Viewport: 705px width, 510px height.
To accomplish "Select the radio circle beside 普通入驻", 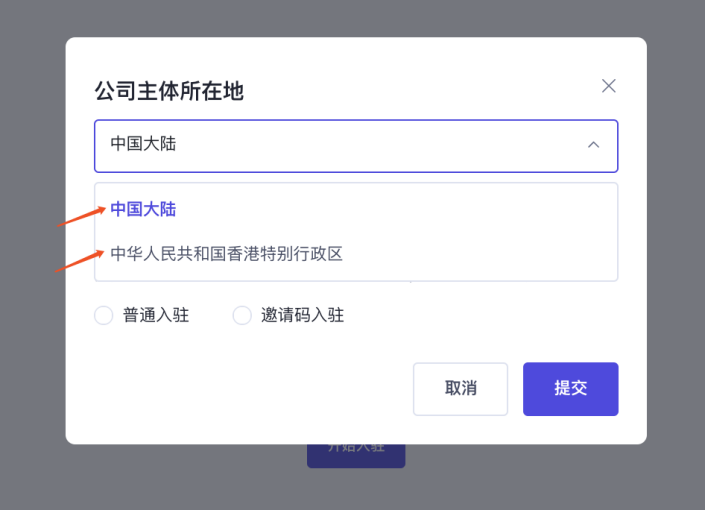I will click(103, 316).
